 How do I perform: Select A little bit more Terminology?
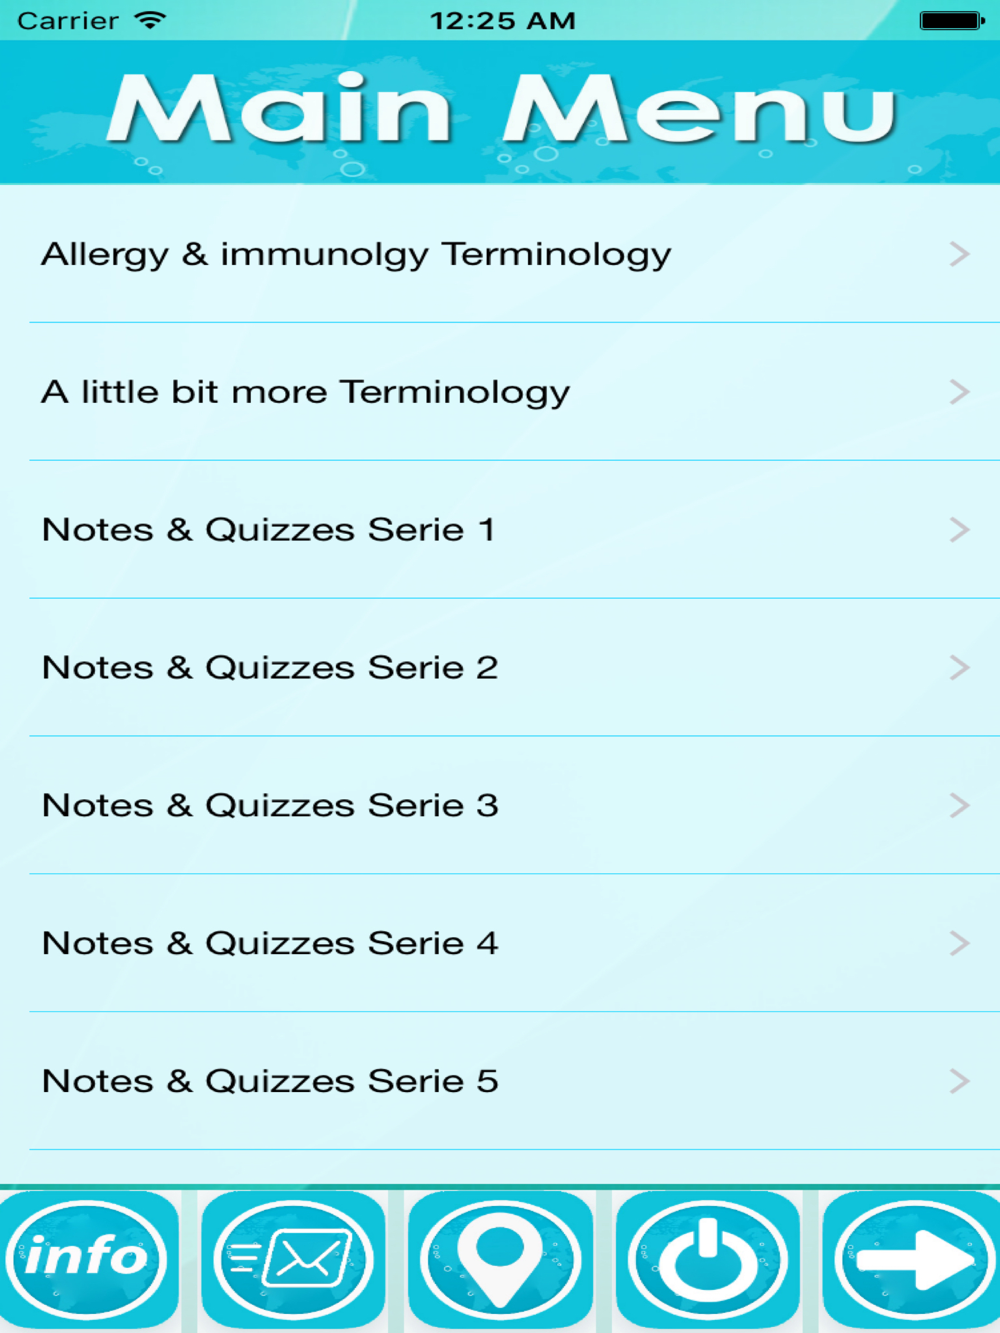[306, 392]
